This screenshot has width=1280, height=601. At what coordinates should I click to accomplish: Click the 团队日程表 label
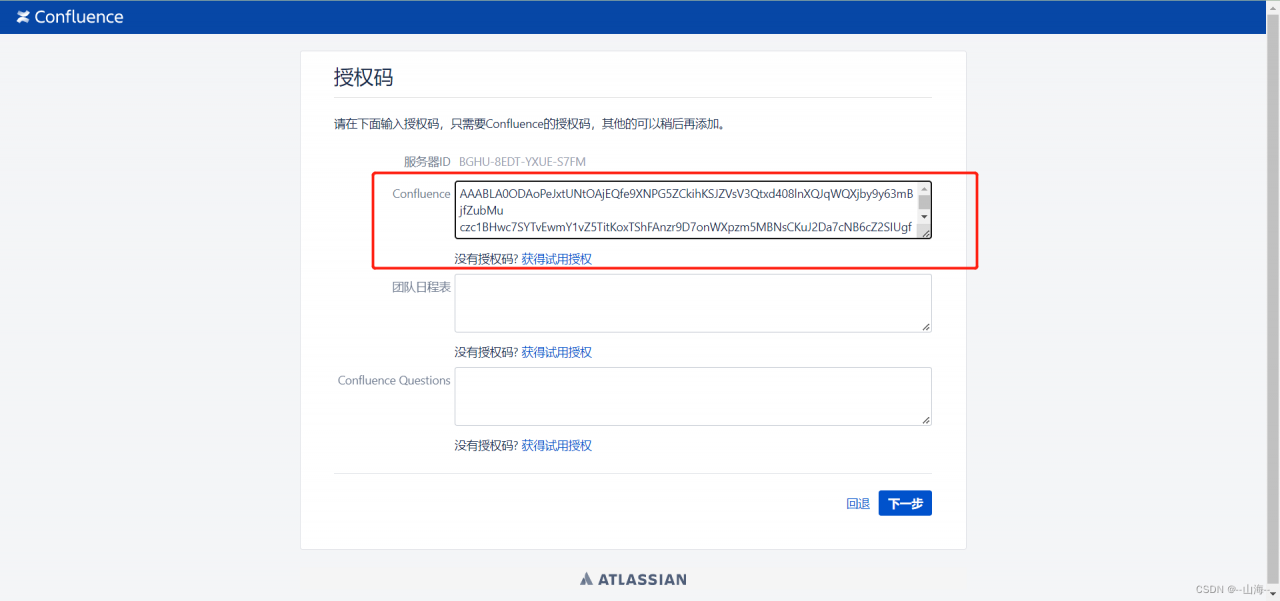pos(421,287)
